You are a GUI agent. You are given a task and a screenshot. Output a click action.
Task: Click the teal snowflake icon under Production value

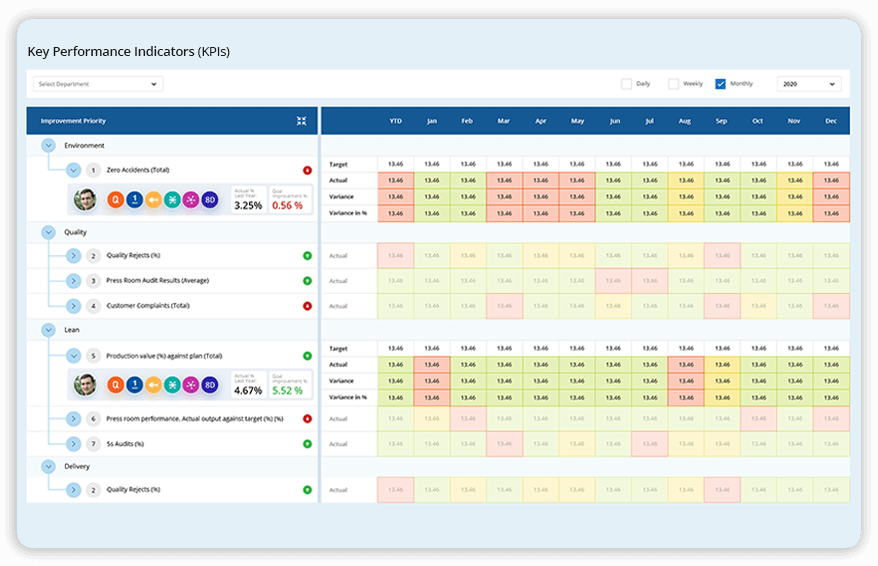(172, 385)
